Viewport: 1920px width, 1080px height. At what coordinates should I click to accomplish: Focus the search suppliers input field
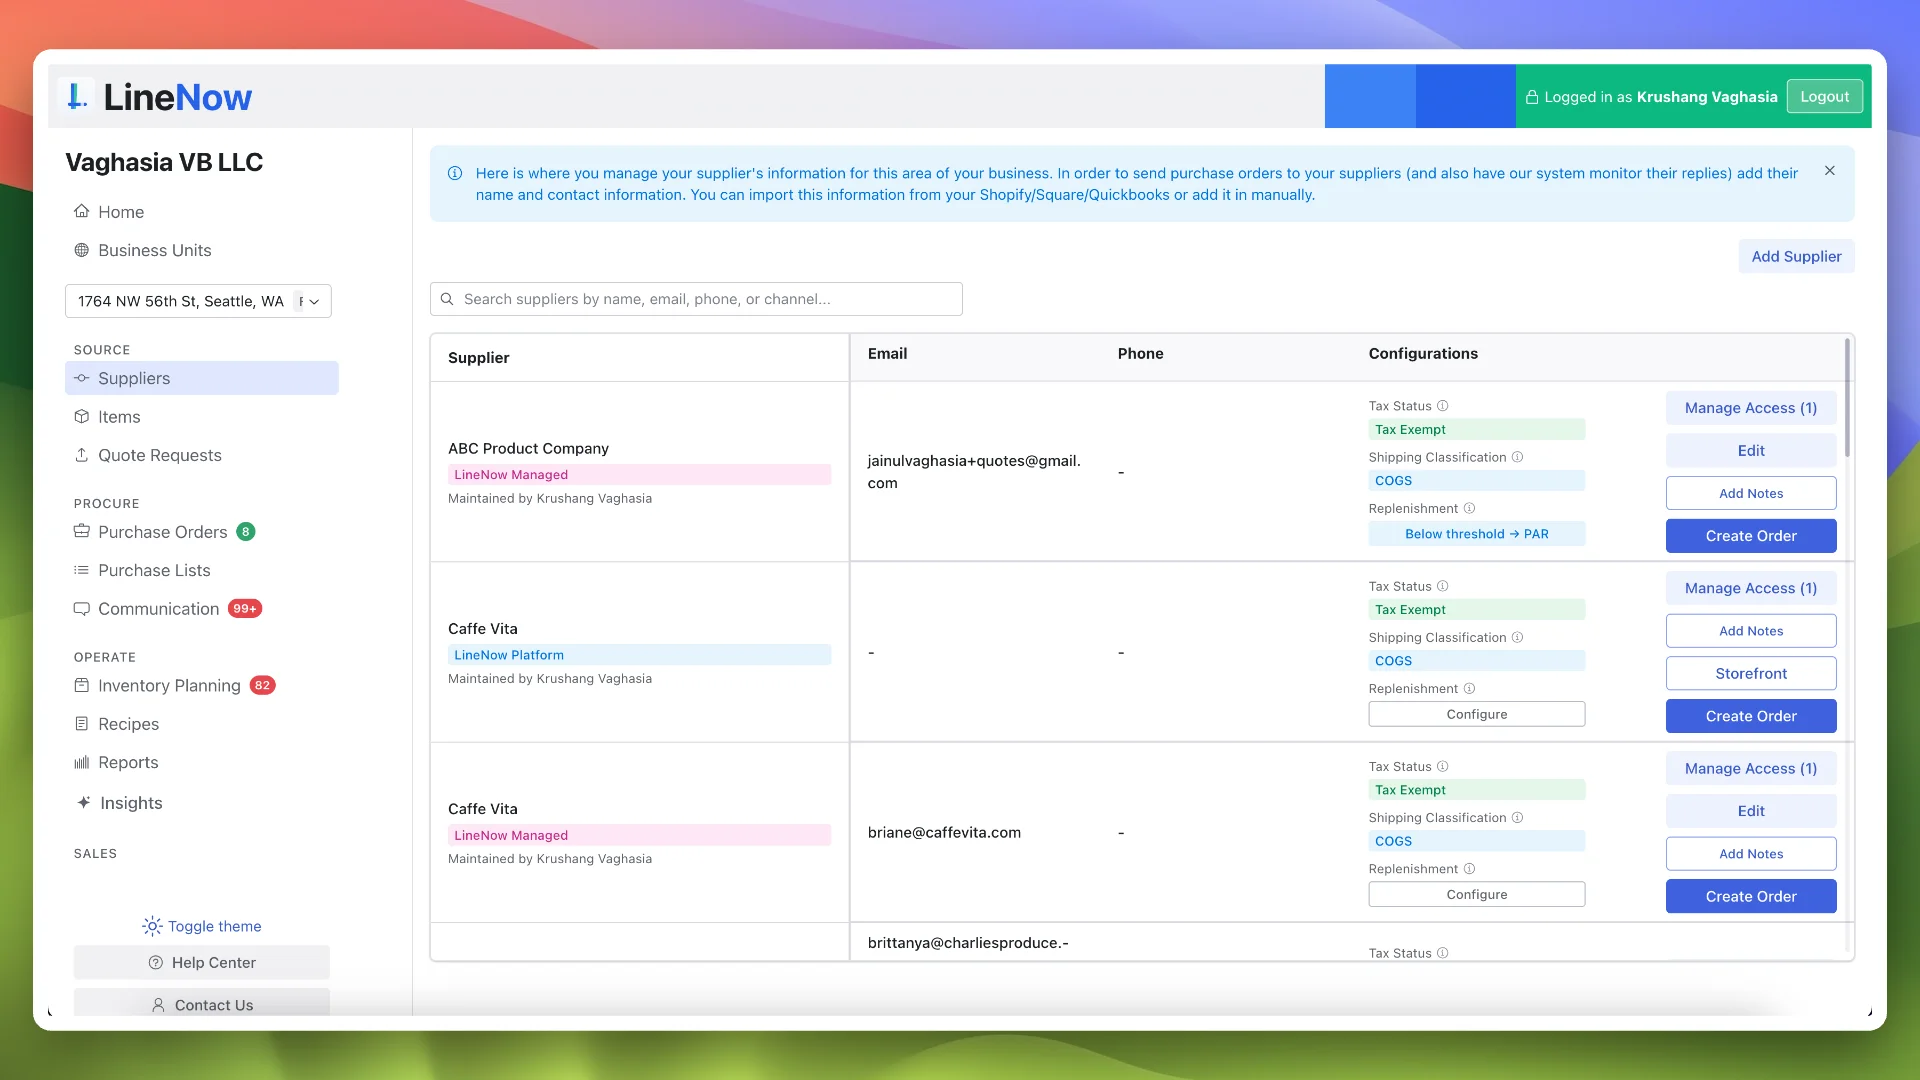700,299
